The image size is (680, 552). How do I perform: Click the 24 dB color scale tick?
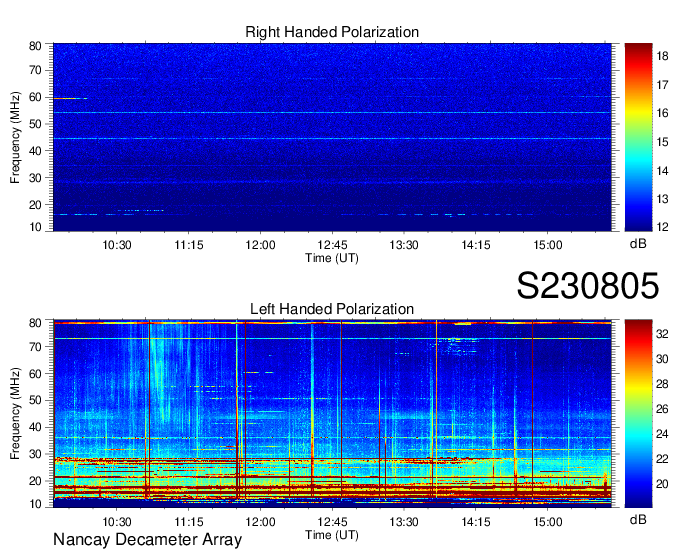point(662,434)
